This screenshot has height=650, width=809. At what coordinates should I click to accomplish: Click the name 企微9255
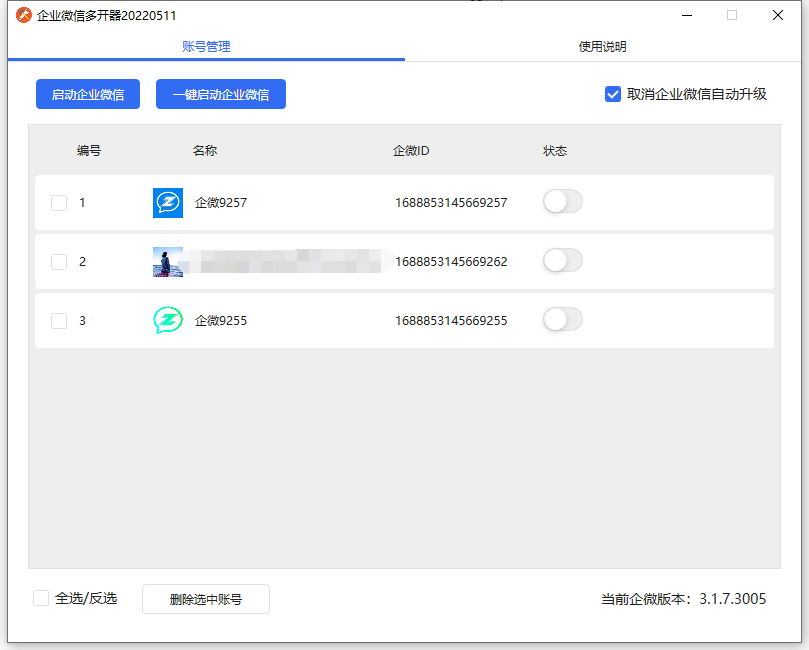pos(221,321)
